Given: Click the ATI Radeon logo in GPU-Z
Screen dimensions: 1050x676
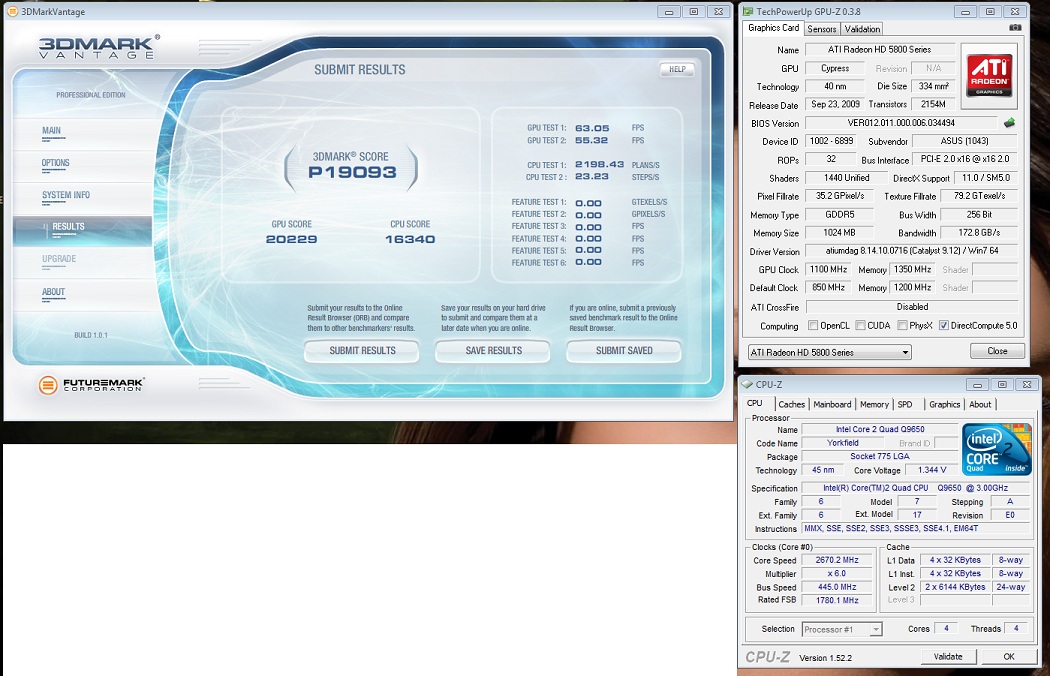Looking at the screenshot, I should [x=989, y=76].
